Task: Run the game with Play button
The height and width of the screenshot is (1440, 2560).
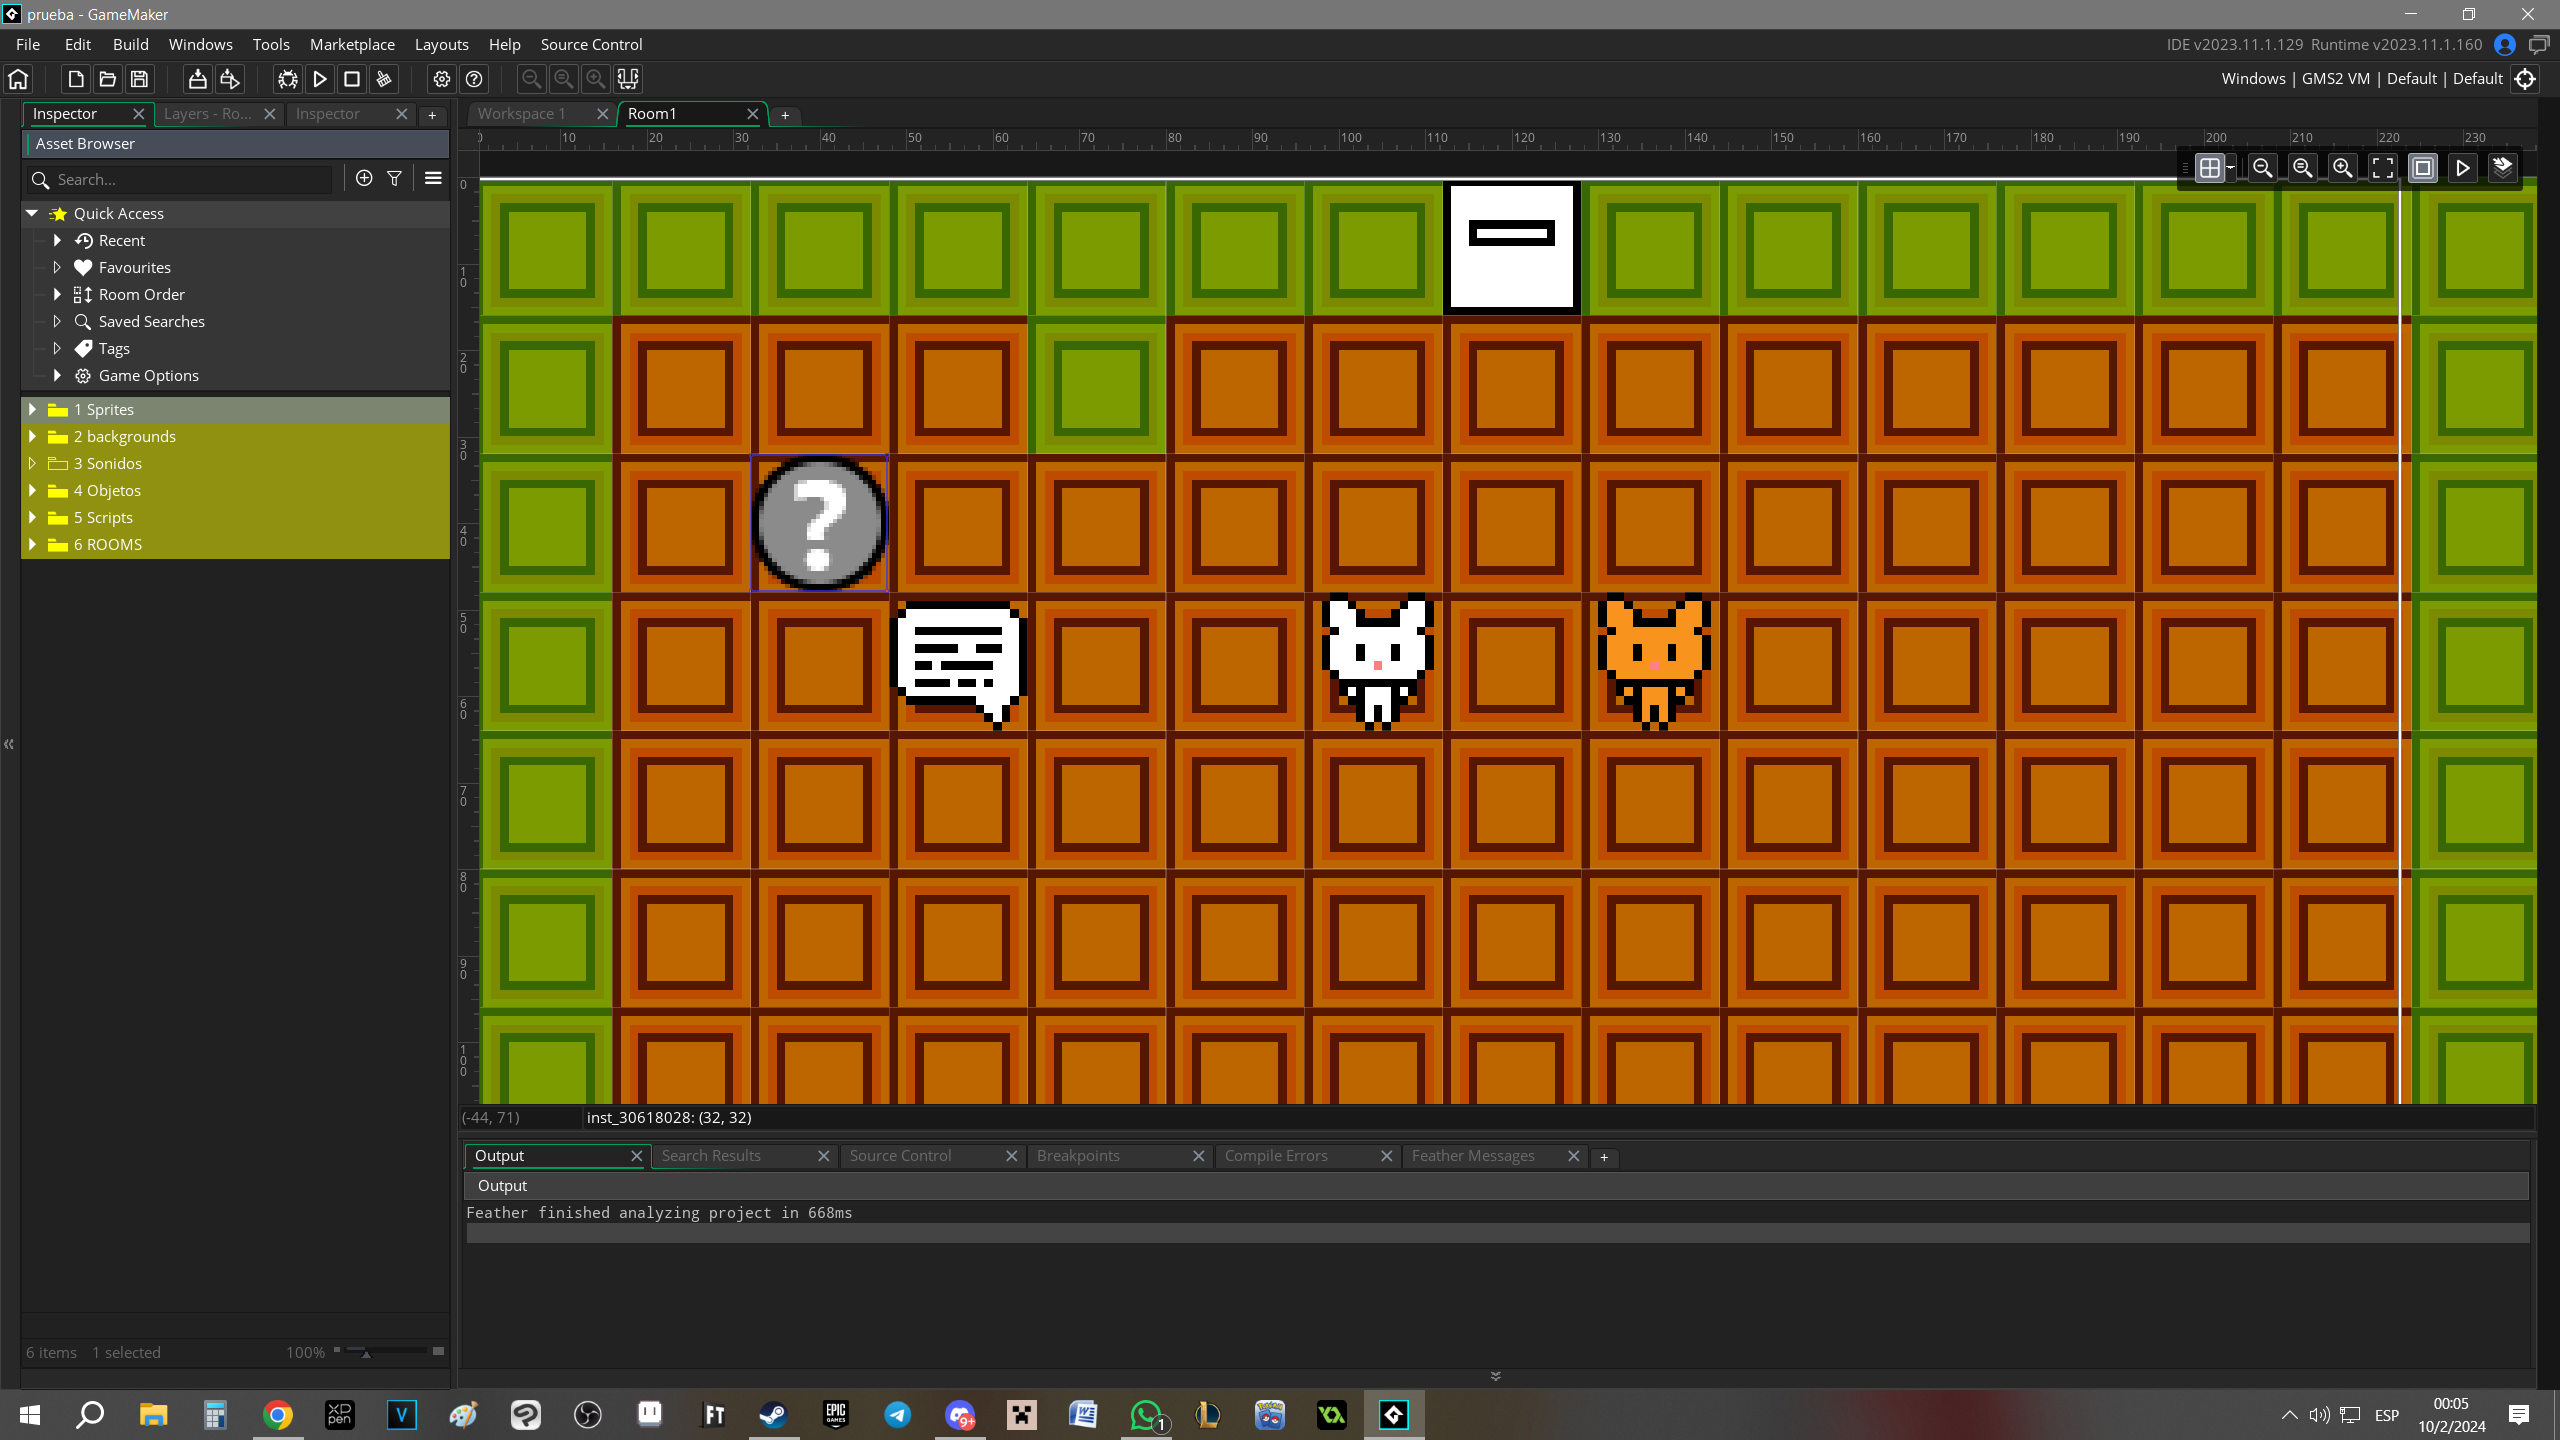Action: [320, 79]
